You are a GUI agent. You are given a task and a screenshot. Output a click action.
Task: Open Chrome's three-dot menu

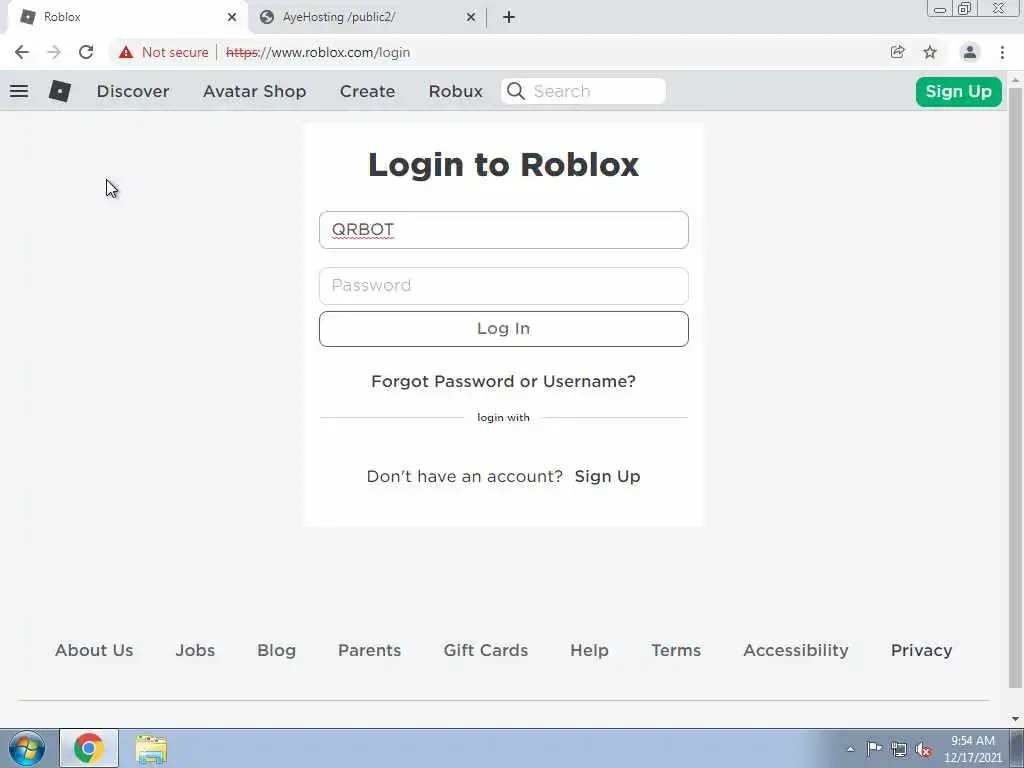(x=1002, y=52)
